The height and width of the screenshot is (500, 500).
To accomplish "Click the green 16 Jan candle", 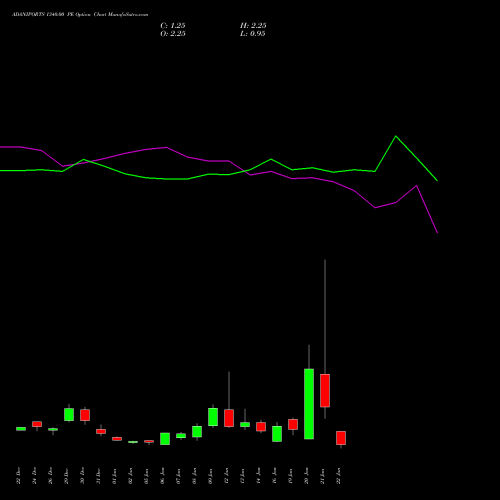I will (277, 434).
